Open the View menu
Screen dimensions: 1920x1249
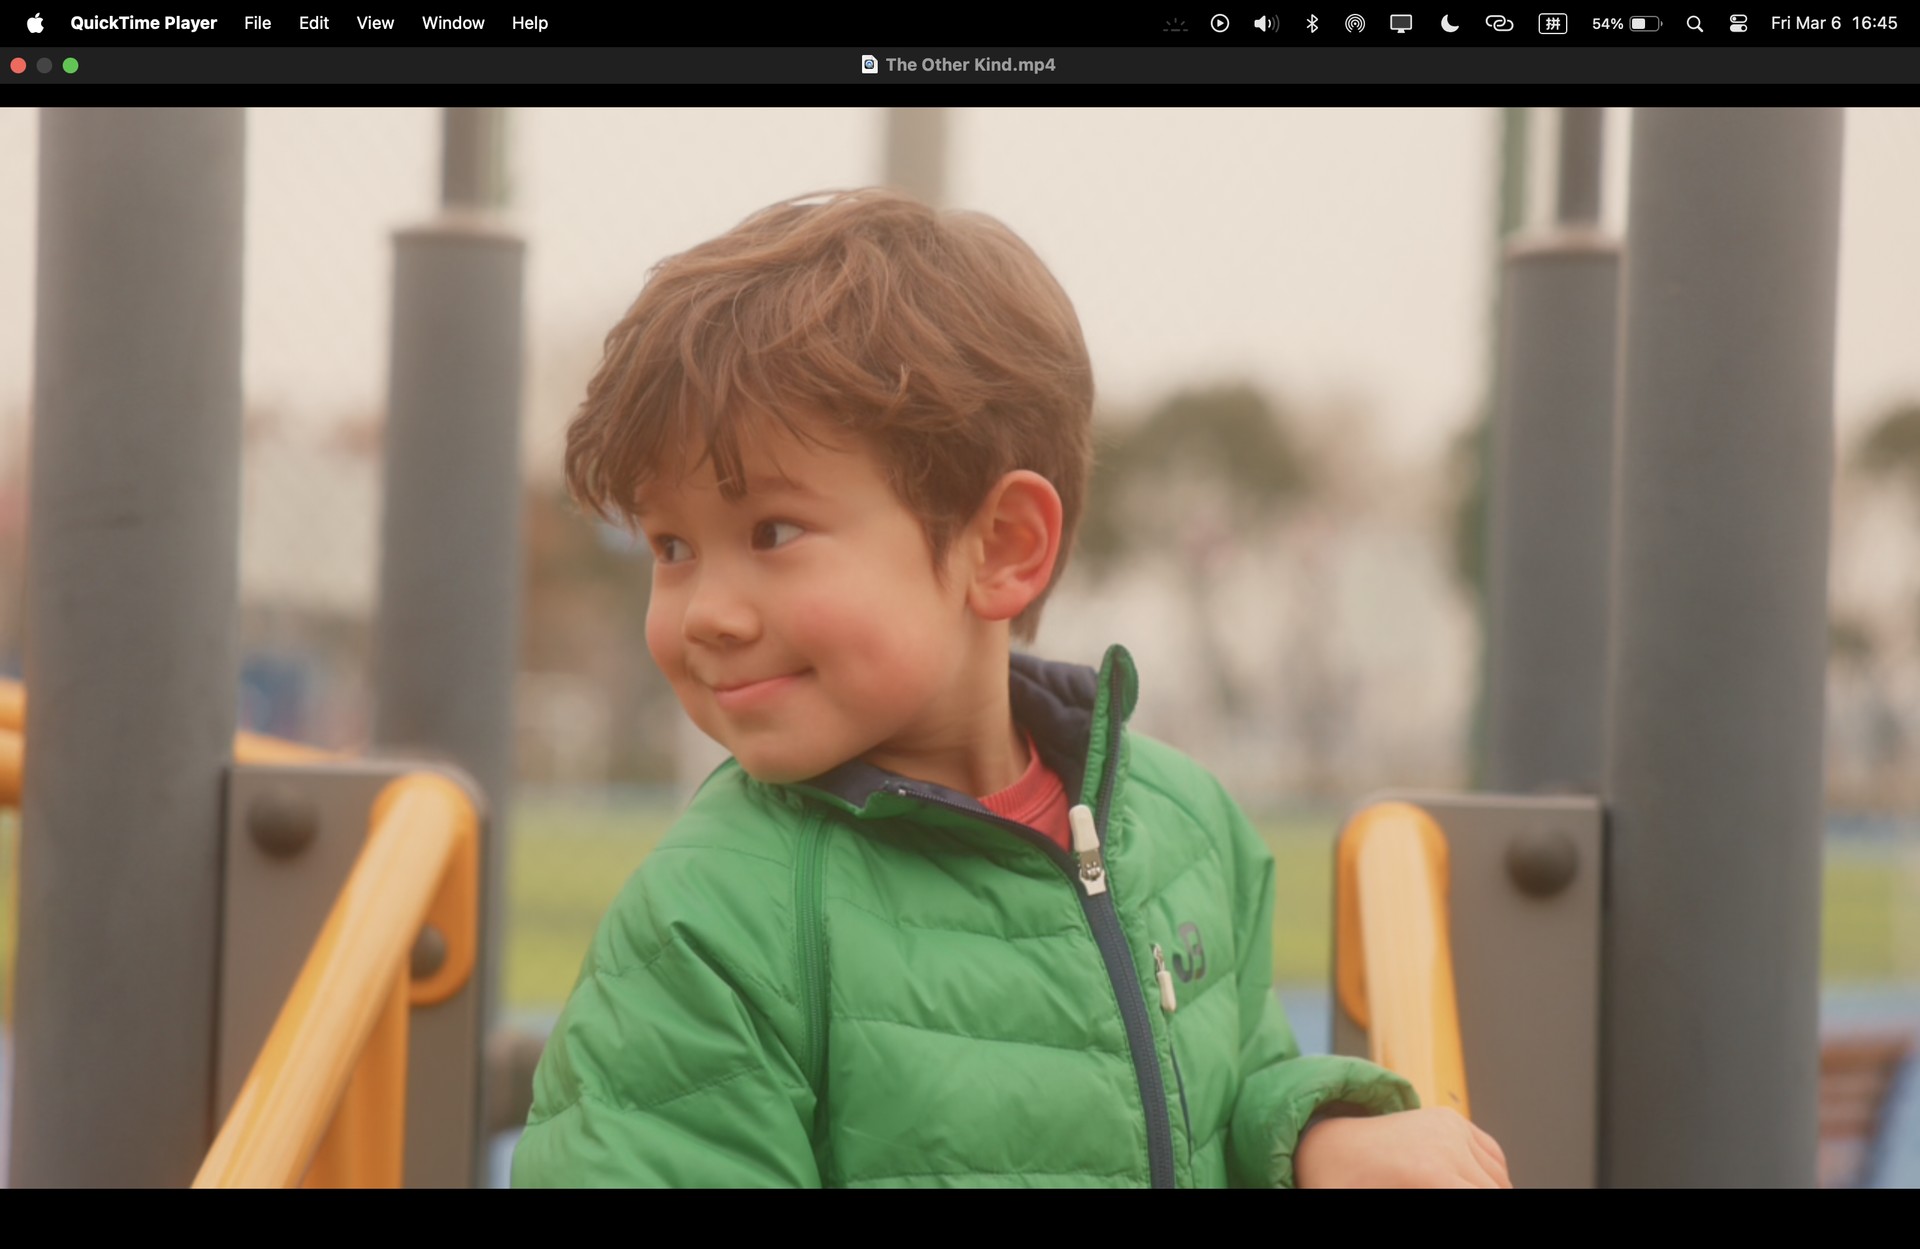[x=375, y=23]
